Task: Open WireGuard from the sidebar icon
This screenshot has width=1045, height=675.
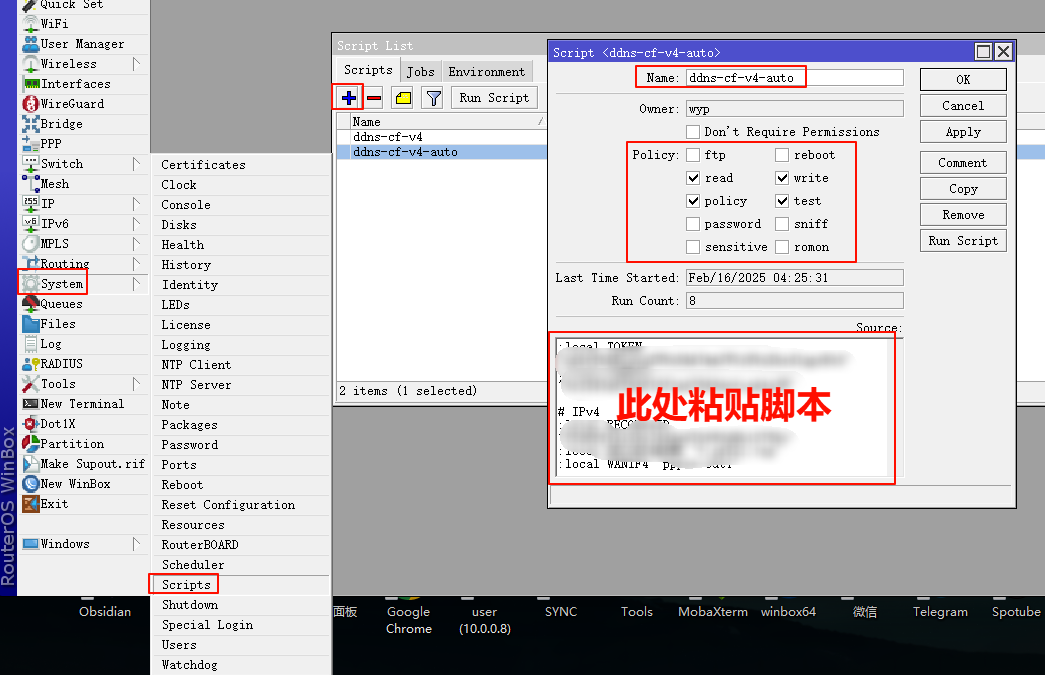Action: click(x=31, y=104)
